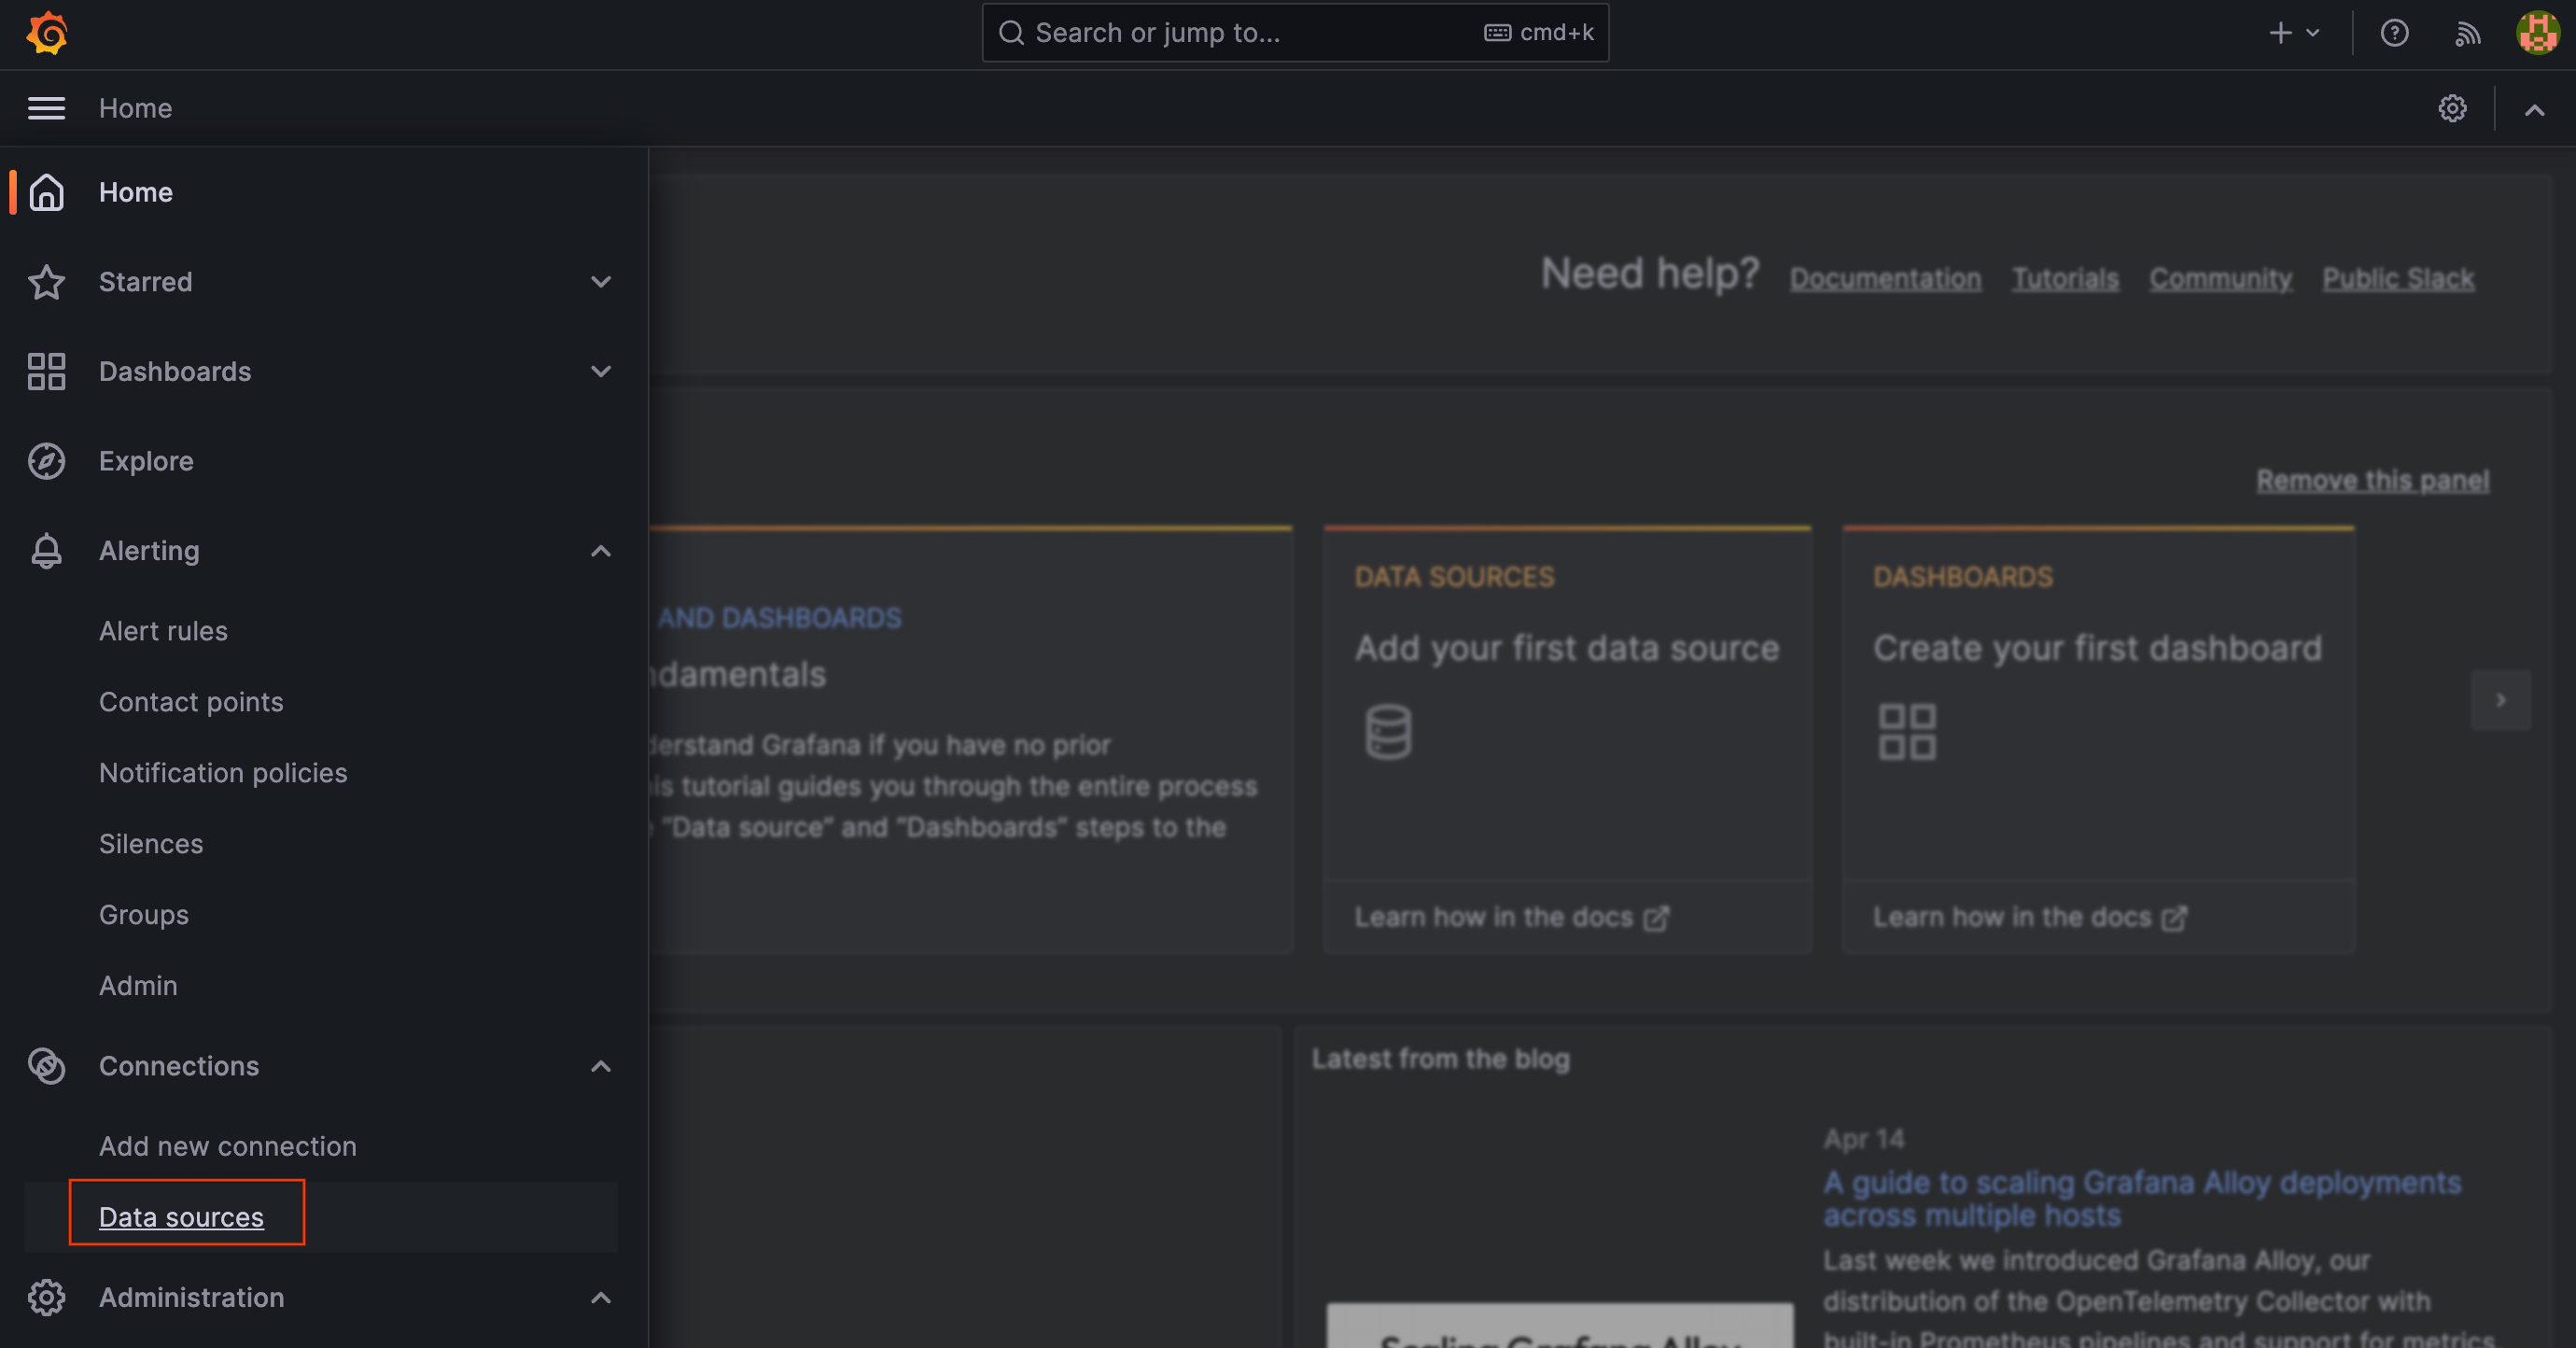The width and height of the screenshot is (2576, 1348).
Task: Open the Explore section icon
Action: [46, 458]
